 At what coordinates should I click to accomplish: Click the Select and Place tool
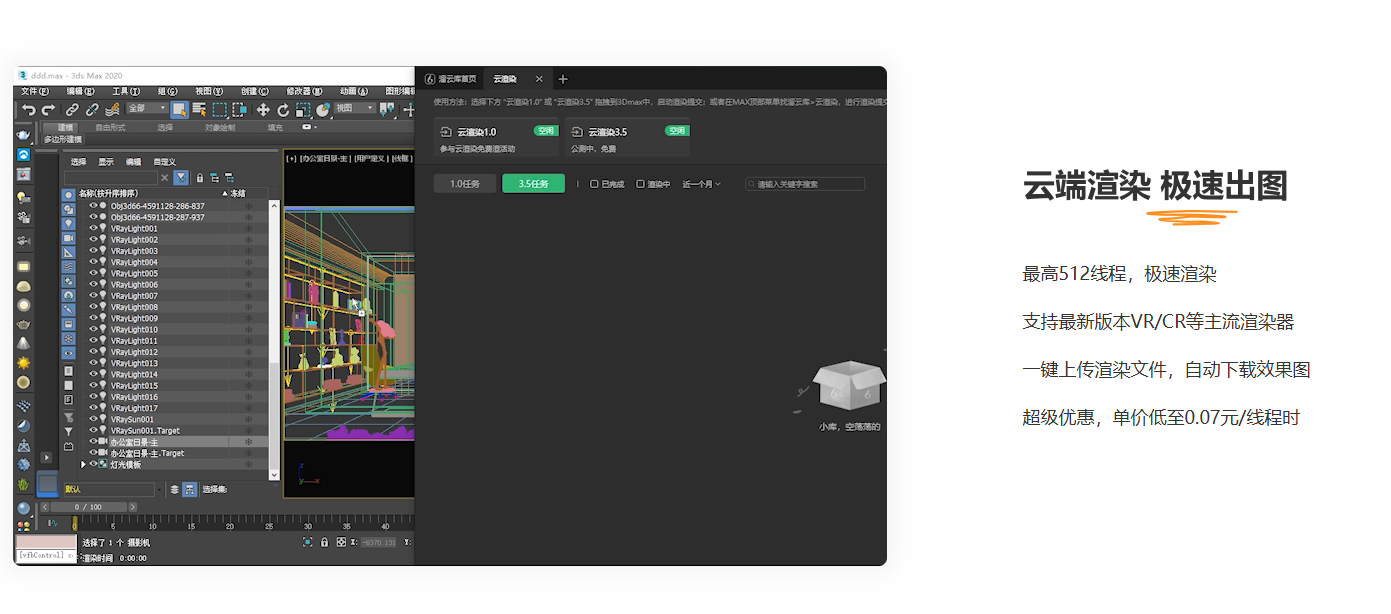pyautogui.click(x=323, y=109)
